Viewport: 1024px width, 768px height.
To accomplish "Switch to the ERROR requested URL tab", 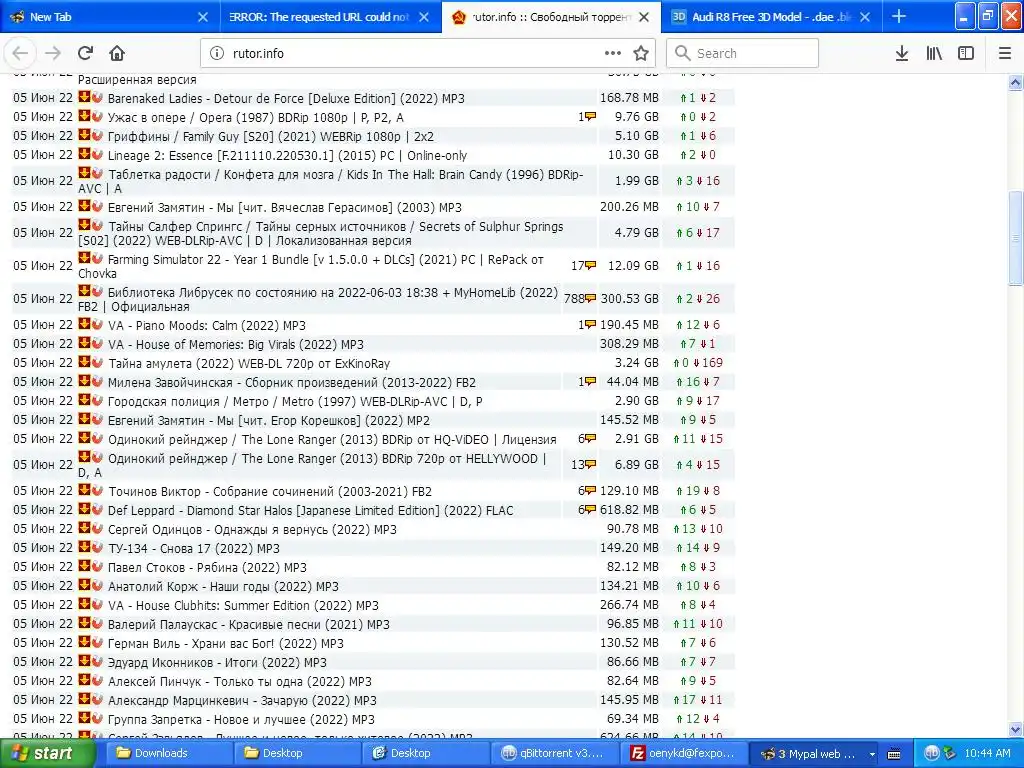I will coord(329,16).
